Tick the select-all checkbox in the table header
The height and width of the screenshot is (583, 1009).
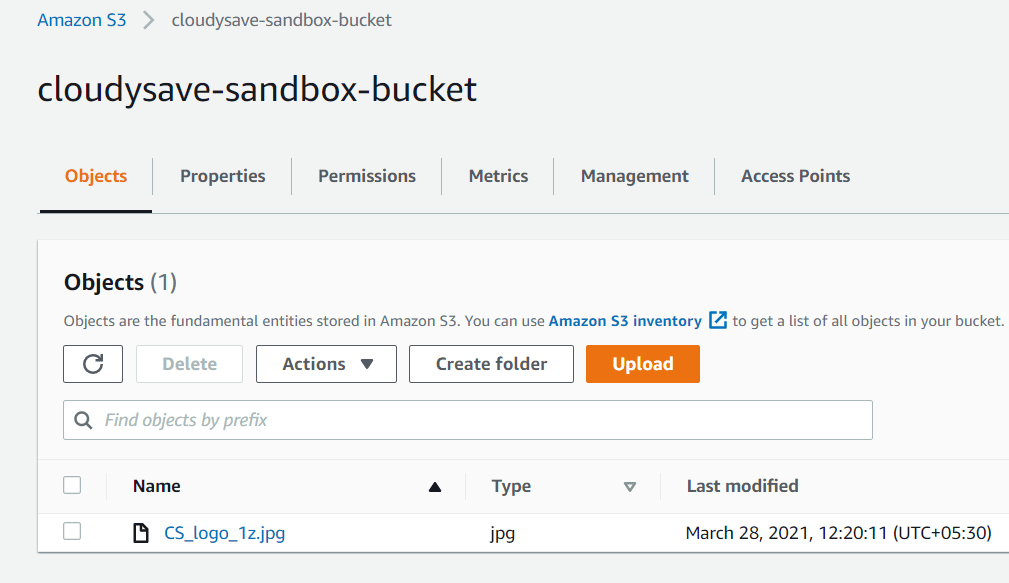point(72,485)
